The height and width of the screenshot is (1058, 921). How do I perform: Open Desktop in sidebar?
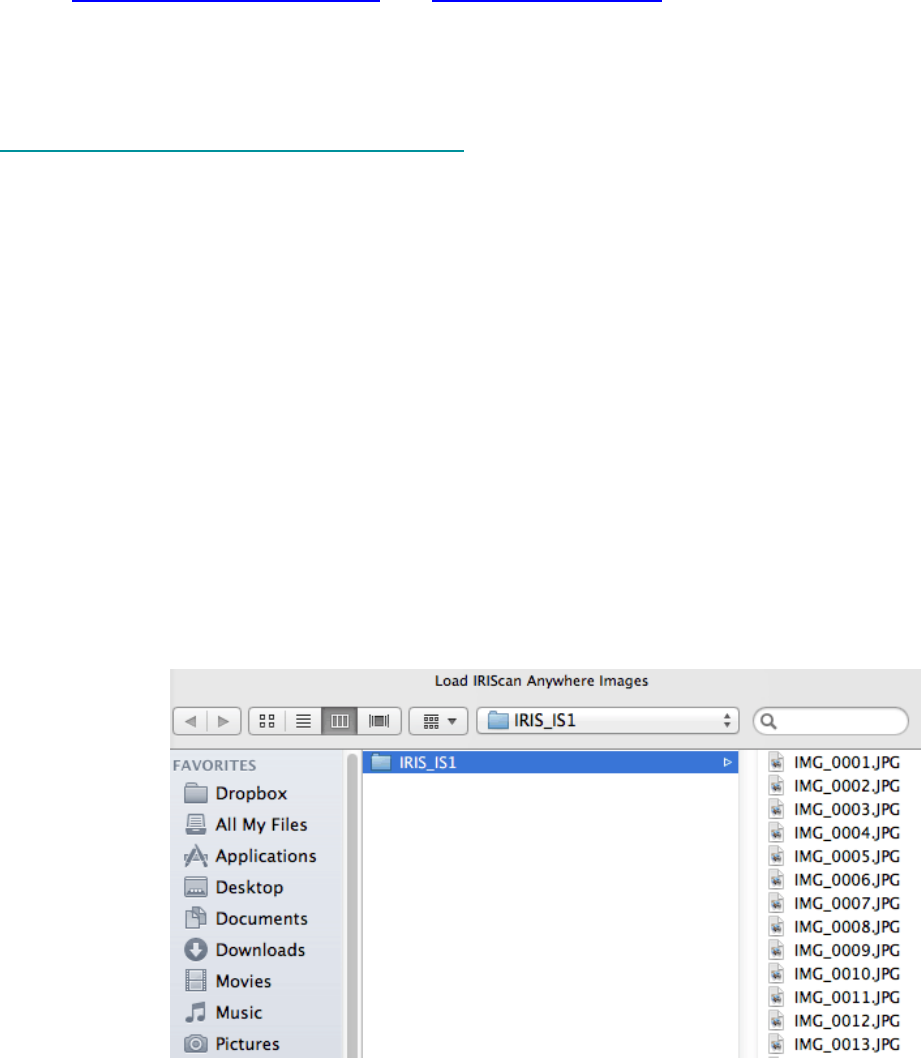(x=233, y=887)
